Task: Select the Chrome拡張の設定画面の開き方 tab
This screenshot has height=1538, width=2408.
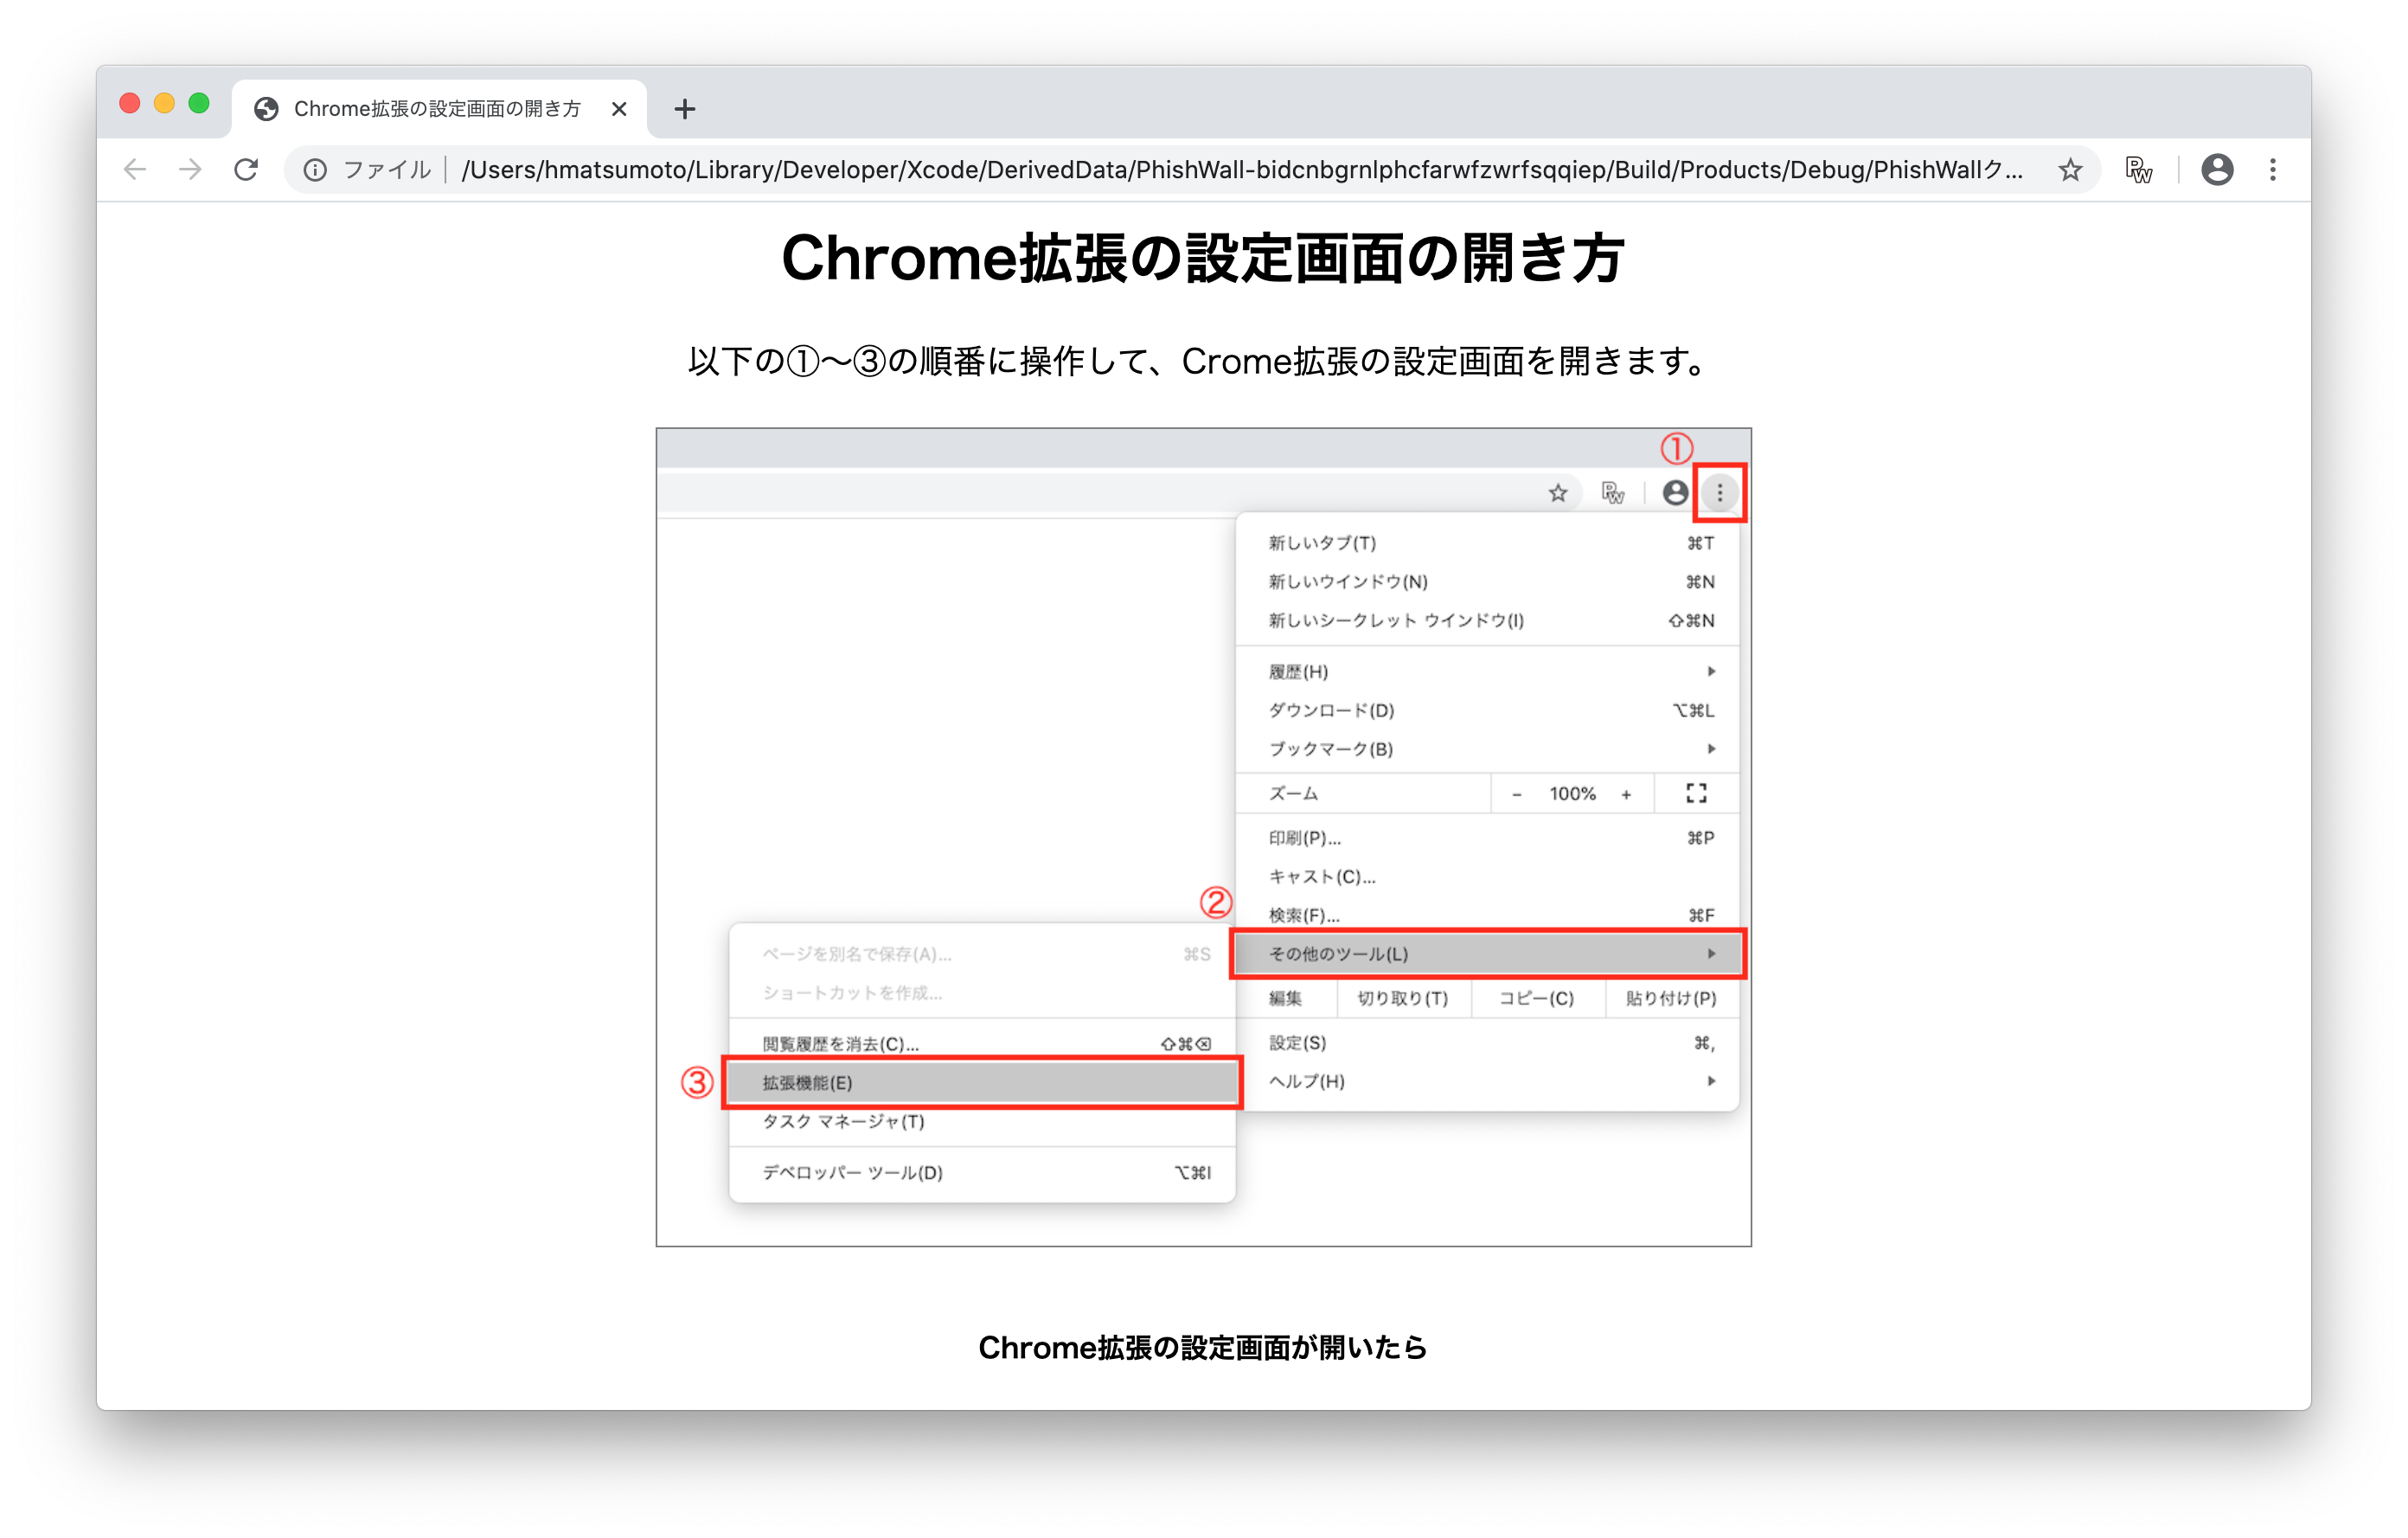Action: [x=440, y=109]
